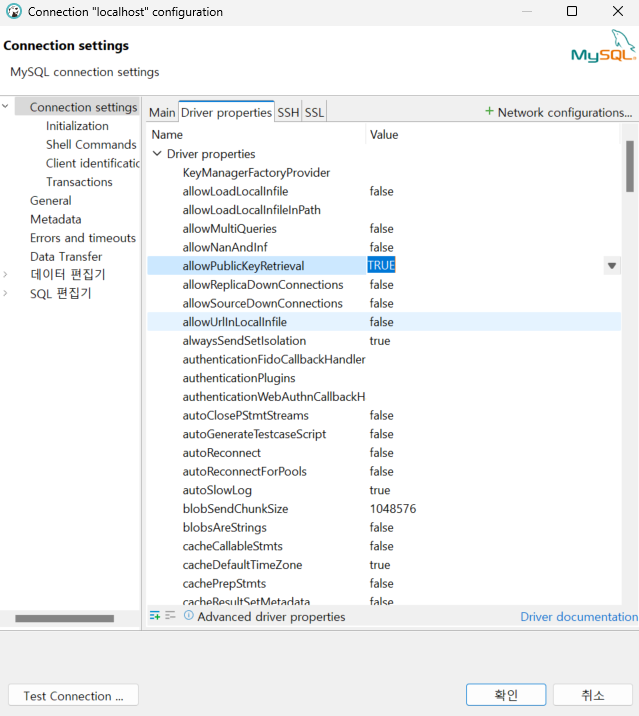The image size is (639, 716).
Task: Click the info icon beside Advanced driver properties
Action: click(189, 616)
